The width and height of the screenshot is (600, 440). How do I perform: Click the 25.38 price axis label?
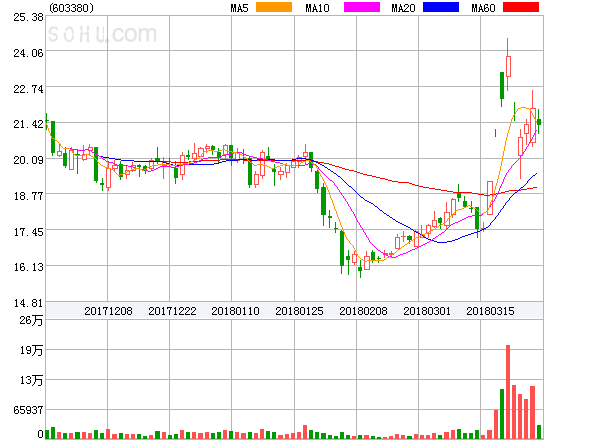22,18
